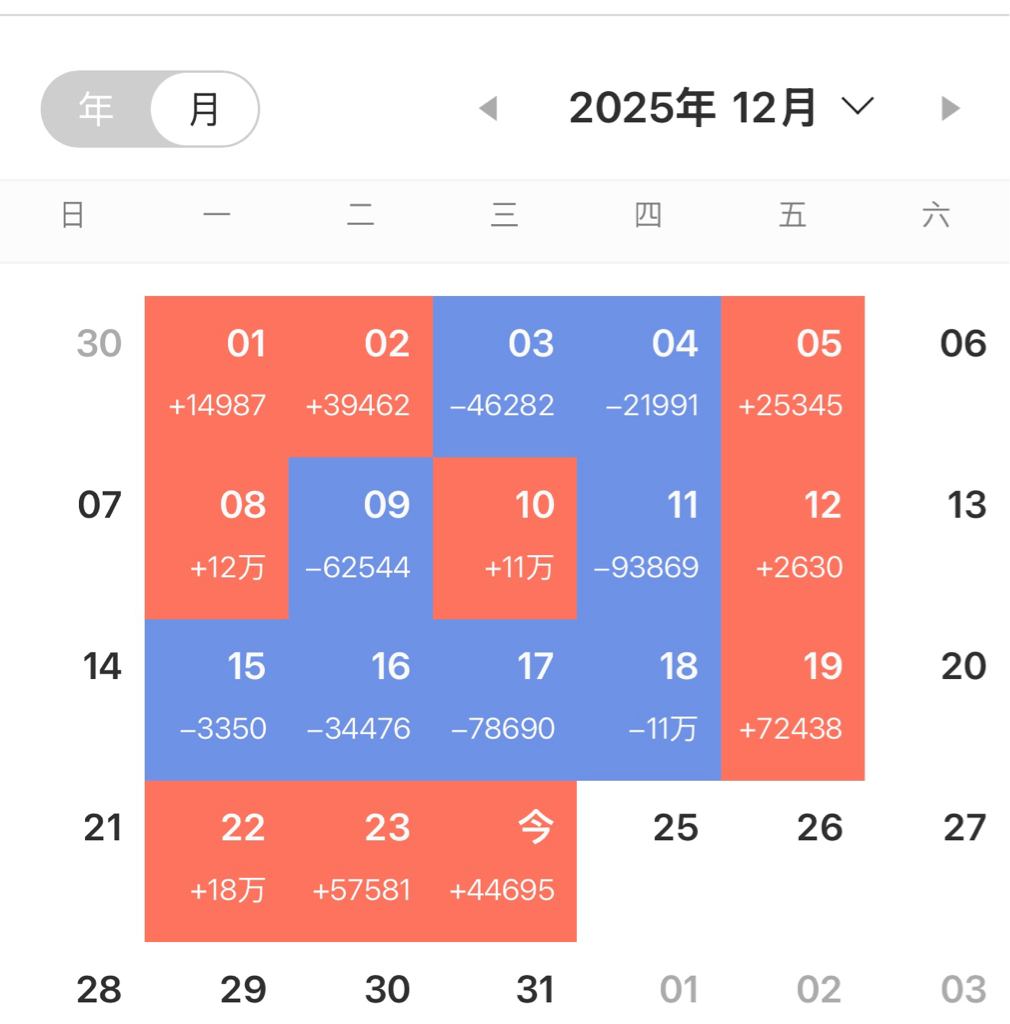Select December 08 showing +12万
The height and width of the screenshot is (1024, 1010).
coord(217,537)
